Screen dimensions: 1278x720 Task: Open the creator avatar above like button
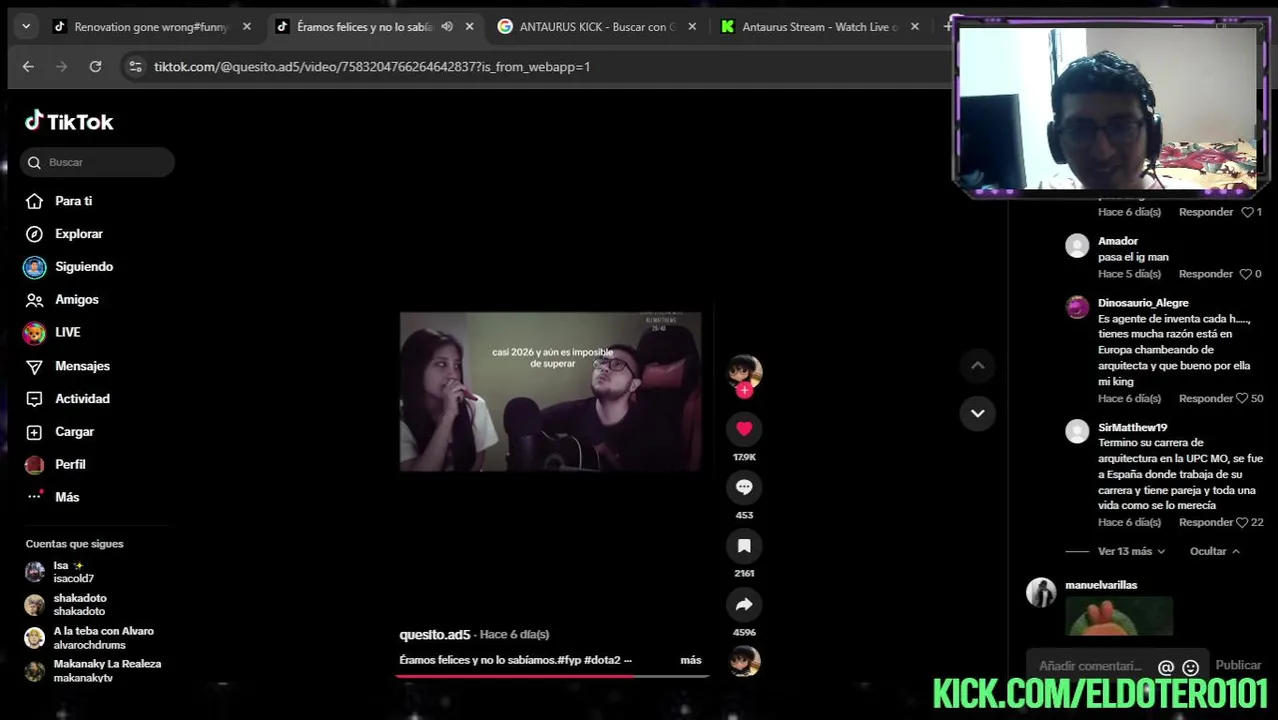(744, 371)
